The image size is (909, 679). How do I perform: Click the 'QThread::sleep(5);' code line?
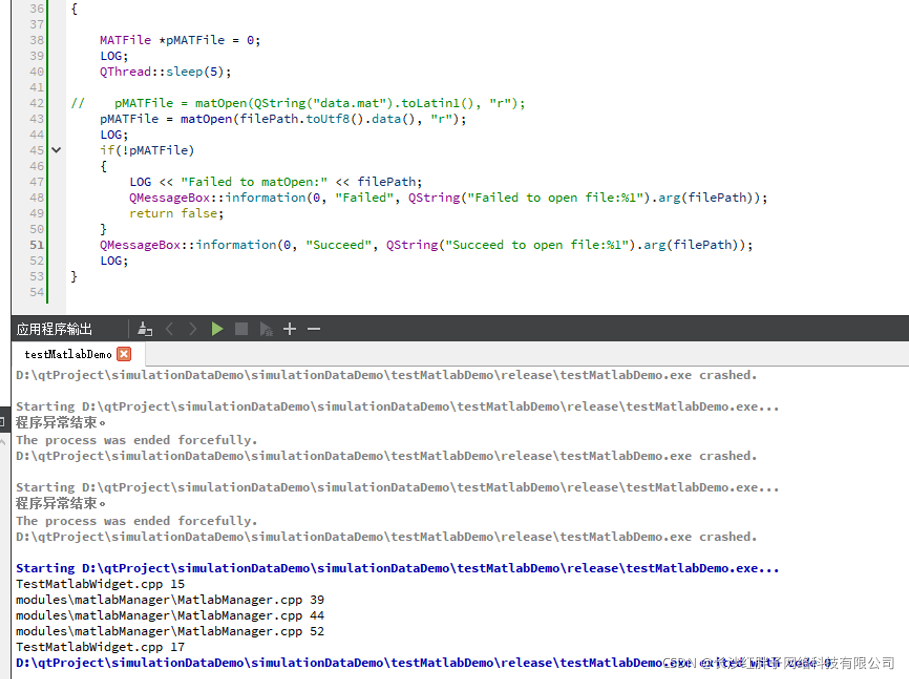point(165,72)
